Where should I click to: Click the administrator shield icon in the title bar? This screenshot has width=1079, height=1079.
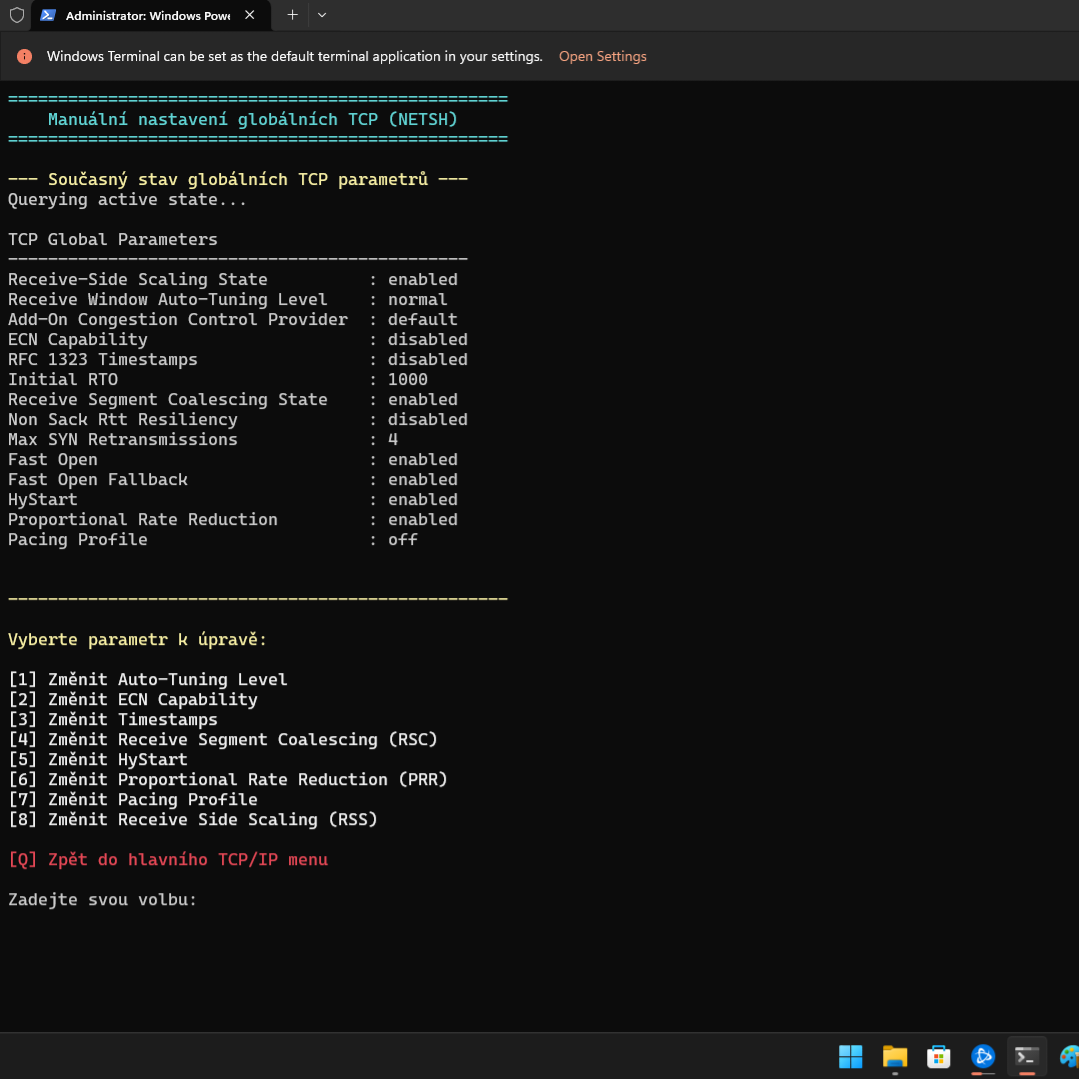(17, 16)
